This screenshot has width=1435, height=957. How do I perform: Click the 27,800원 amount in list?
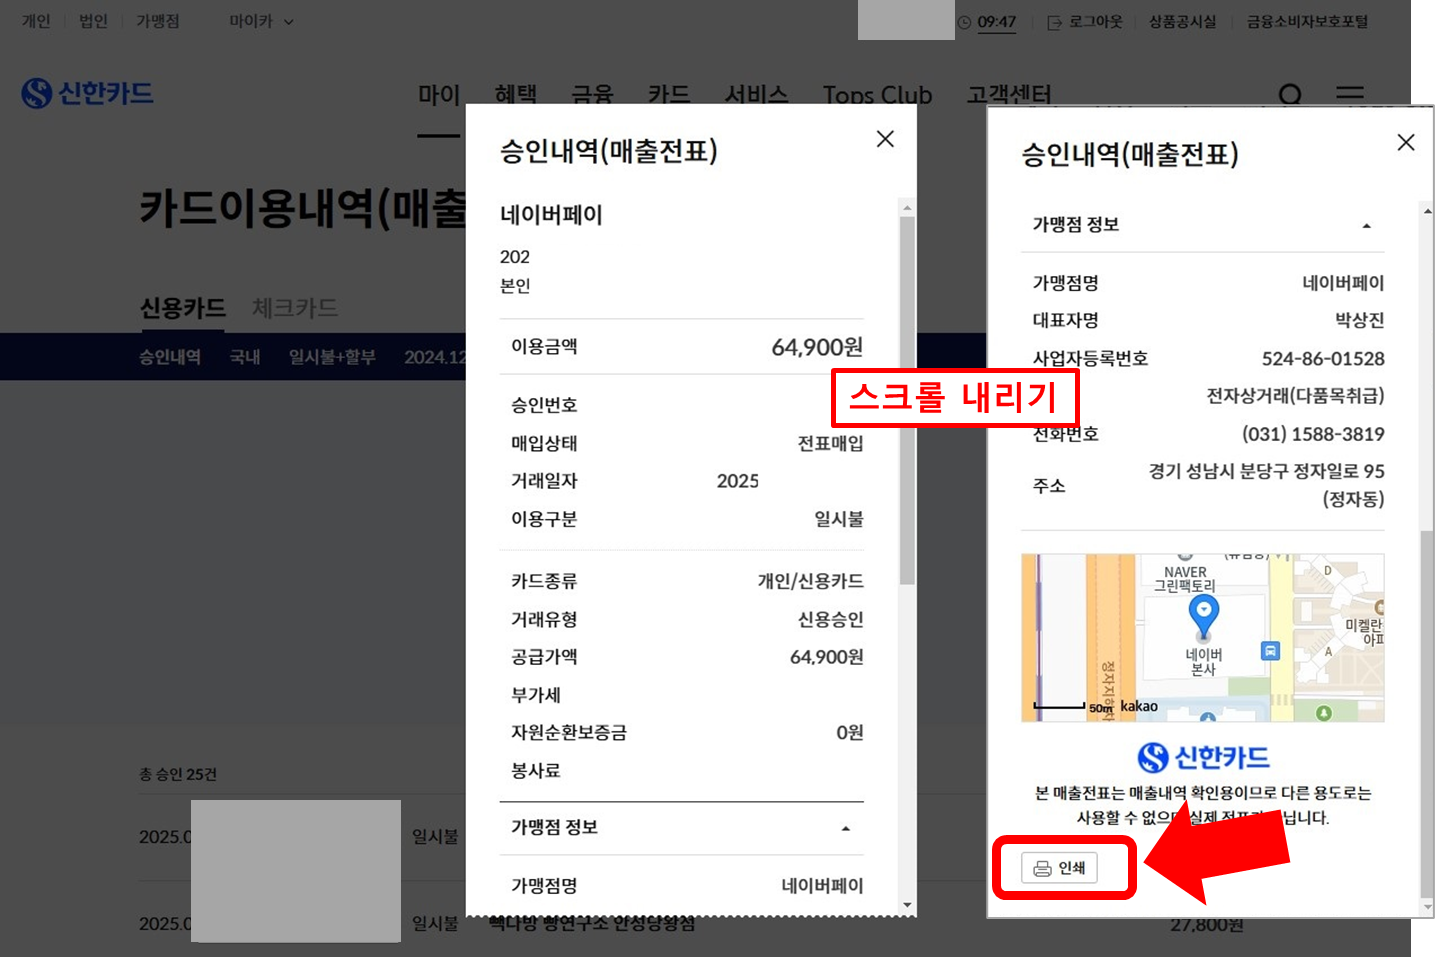pos(1207,926)
